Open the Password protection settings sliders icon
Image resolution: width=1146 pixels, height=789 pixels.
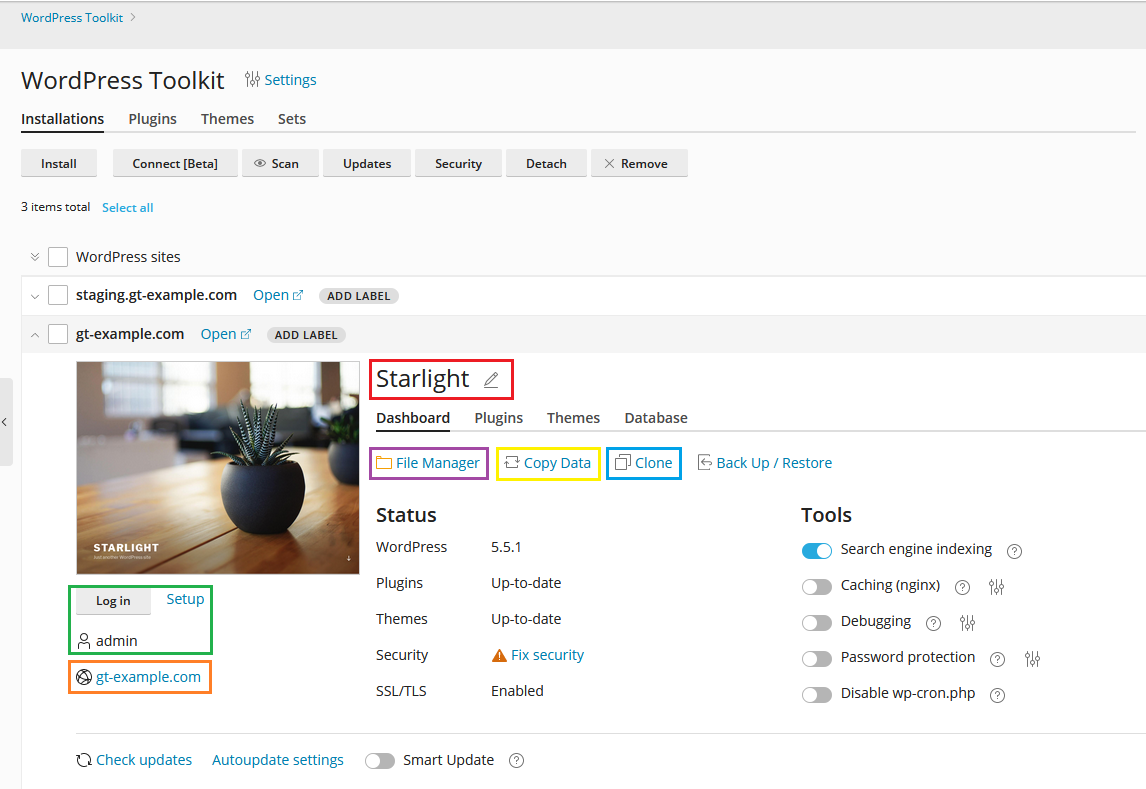[1032, 659]
